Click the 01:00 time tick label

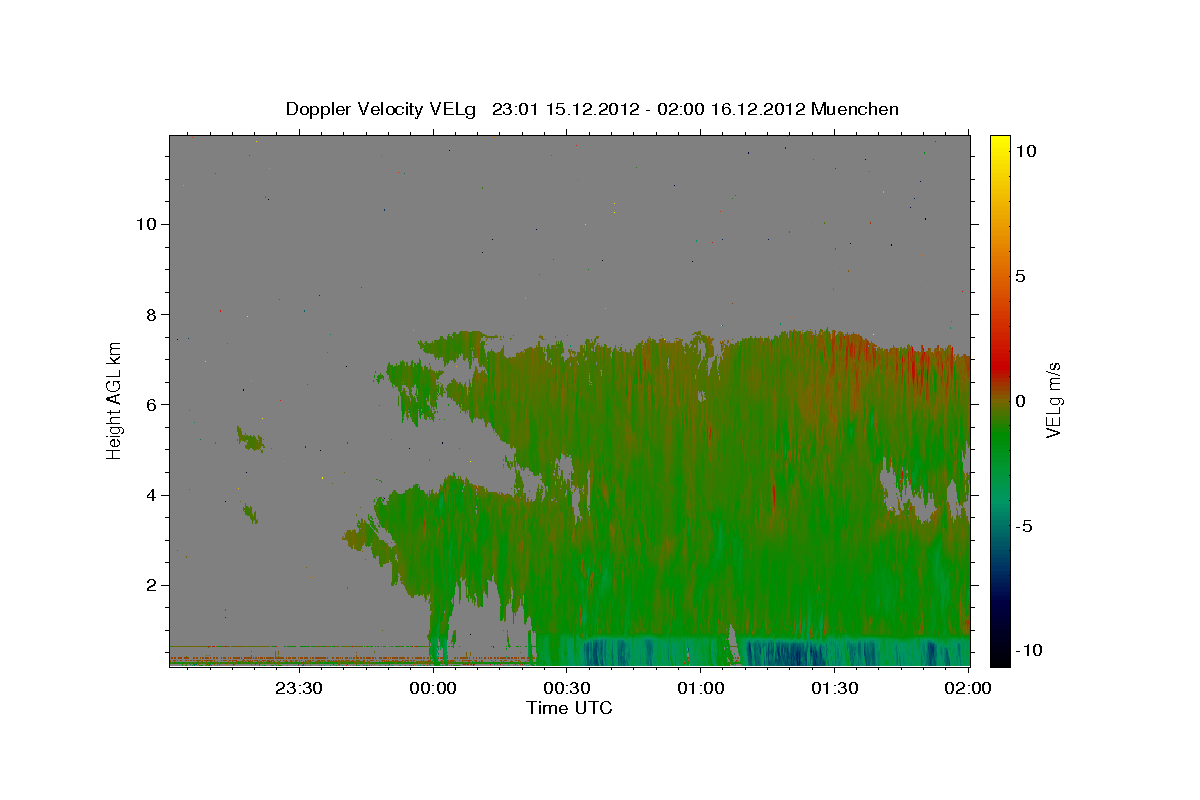point(701,688)
